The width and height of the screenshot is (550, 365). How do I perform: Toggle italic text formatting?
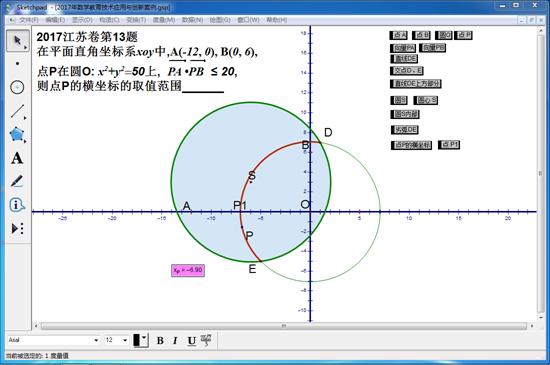click(175, 340)
